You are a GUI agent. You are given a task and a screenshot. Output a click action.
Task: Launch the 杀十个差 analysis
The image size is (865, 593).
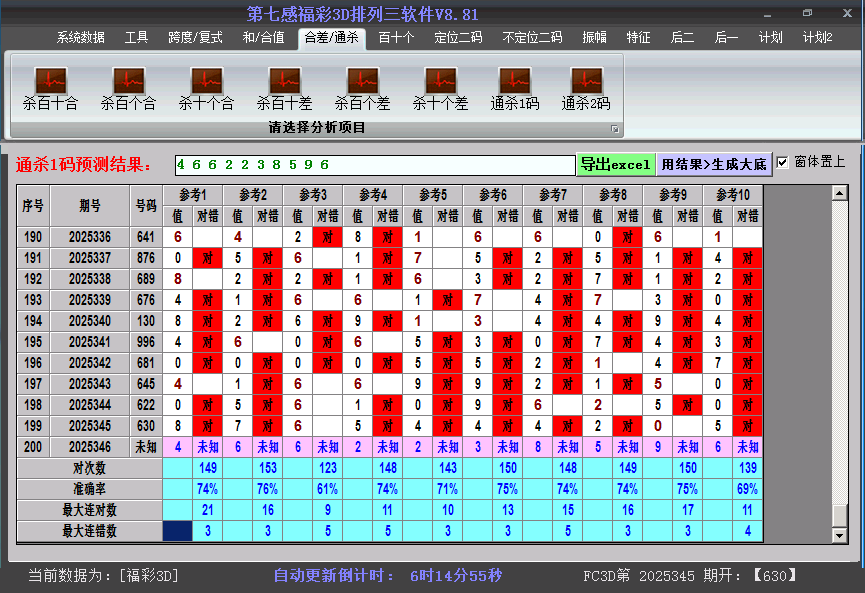440,81
